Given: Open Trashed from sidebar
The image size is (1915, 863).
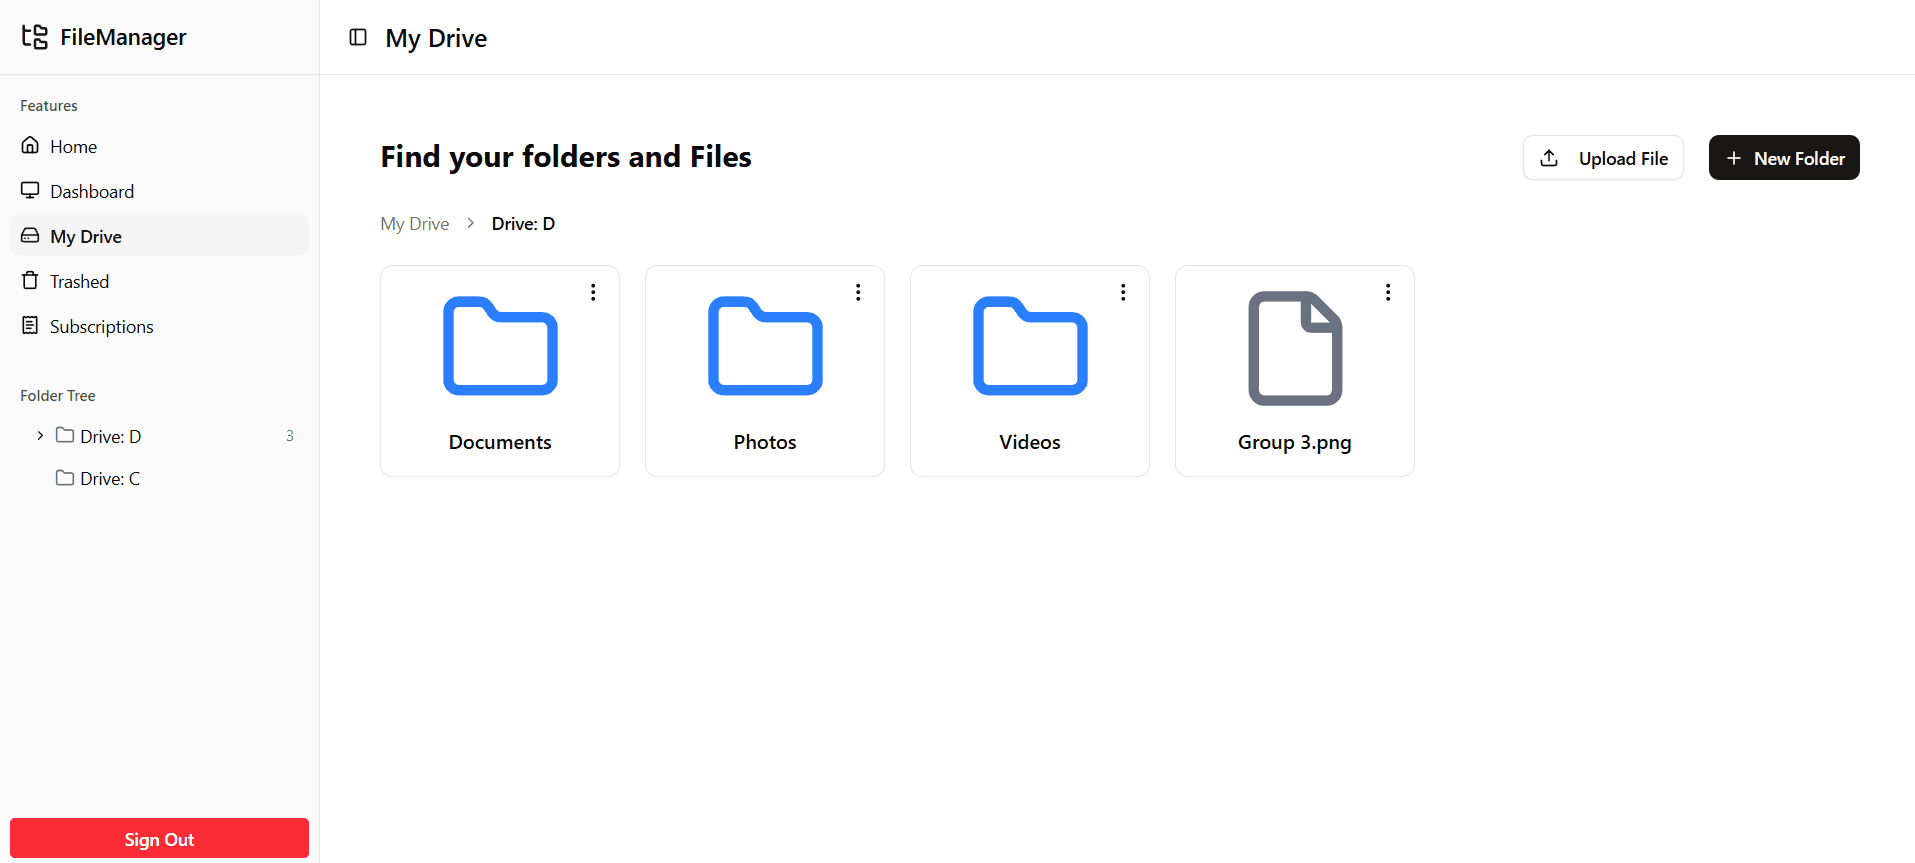Looking at the screenshot, I should pos(79,282).
